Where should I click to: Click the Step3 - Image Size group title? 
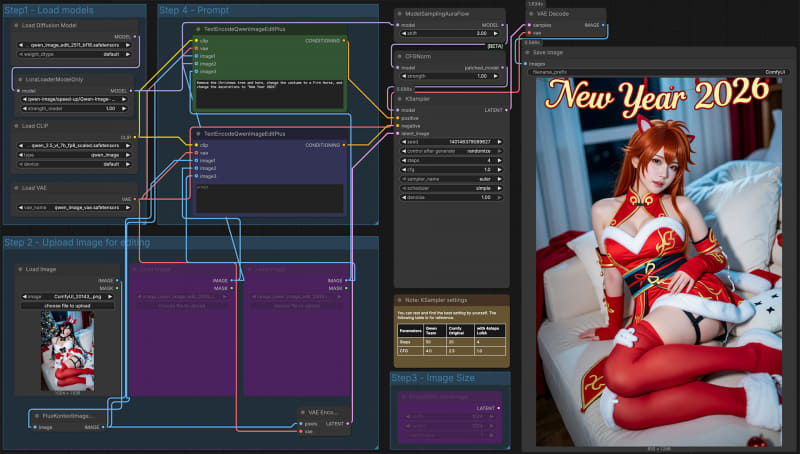(433, 377)
